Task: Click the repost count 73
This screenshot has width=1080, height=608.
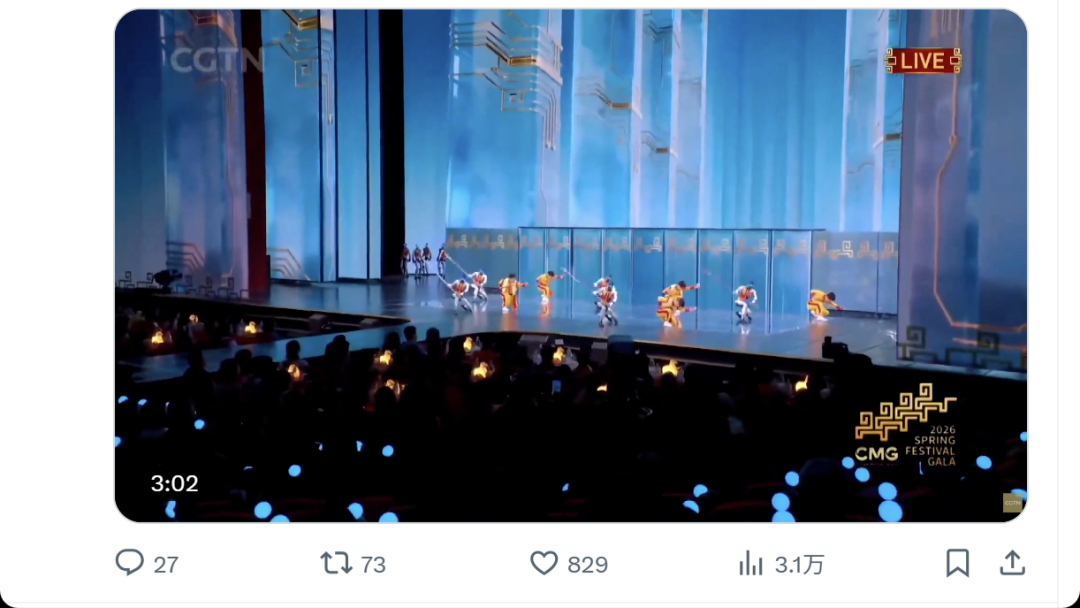Action: 373,565
